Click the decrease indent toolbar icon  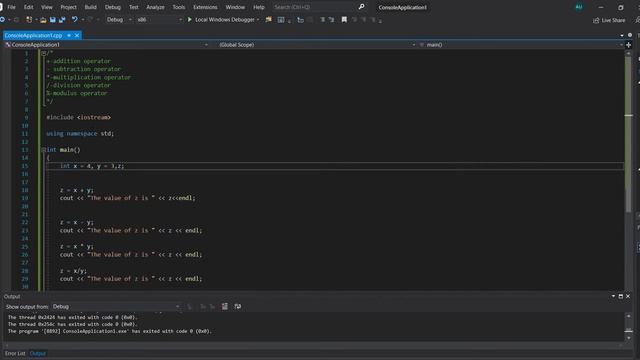click(x=322, y=20)
